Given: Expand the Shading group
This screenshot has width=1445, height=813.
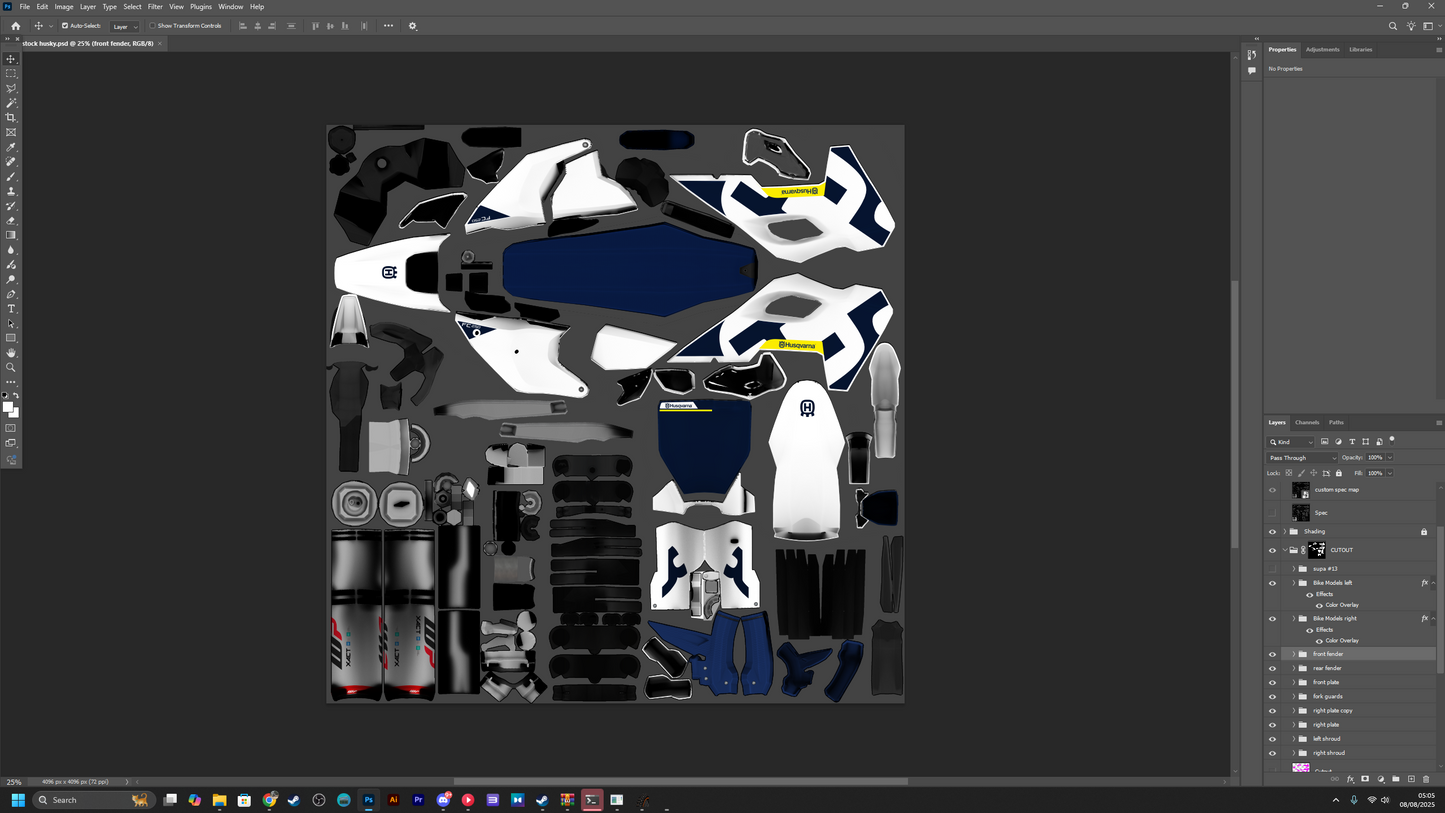Looking at the screenshot, I should pos(1285,531).
